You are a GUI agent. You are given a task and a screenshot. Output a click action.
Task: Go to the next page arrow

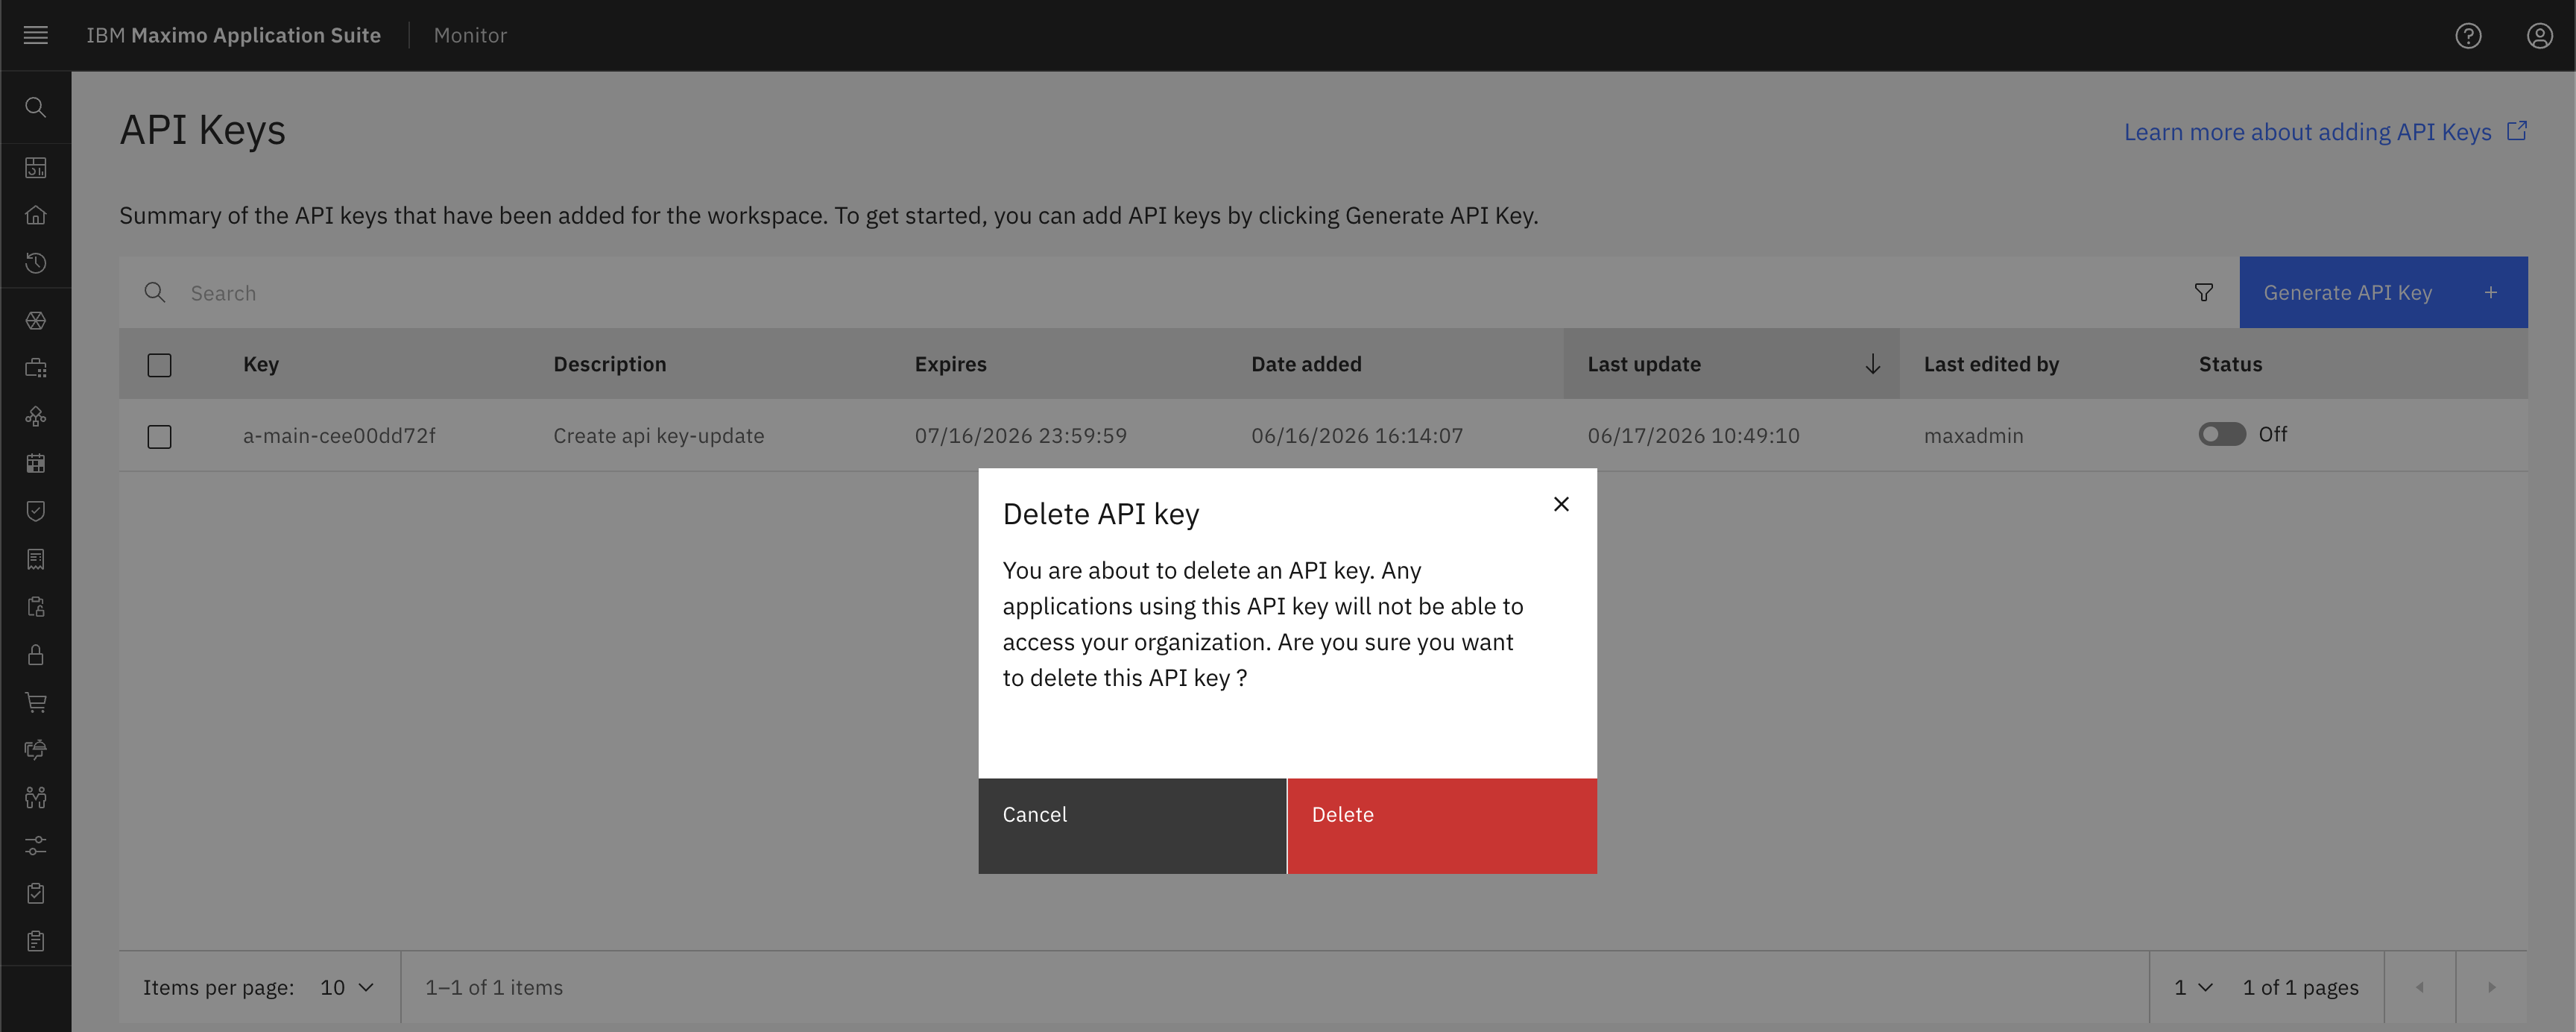coord(2491,987)
